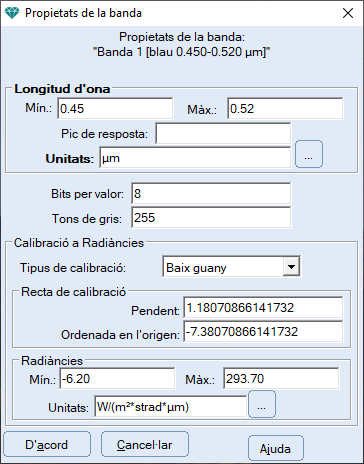Click the radiance Unitats W/(m²*strad*µm) field
The image size is (364, 464).
171,406
